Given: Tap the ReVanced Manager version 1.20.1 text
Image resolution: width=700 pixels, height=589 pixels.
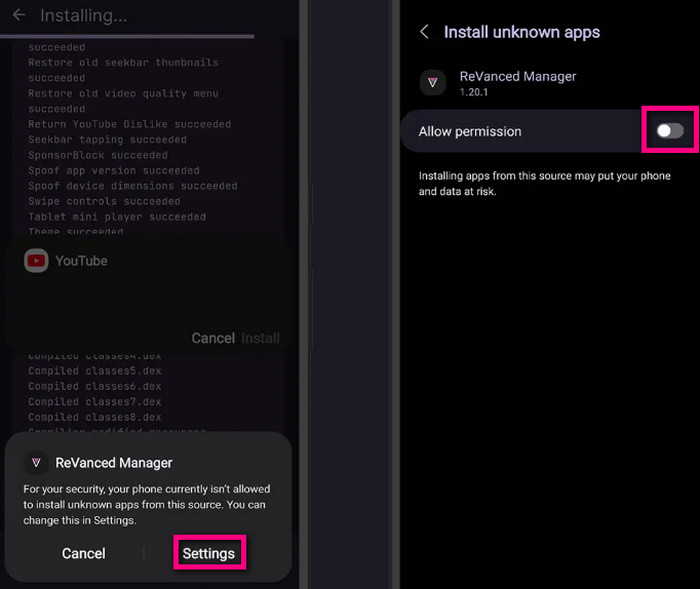Looking at the screenshot, I should [474, 92].
